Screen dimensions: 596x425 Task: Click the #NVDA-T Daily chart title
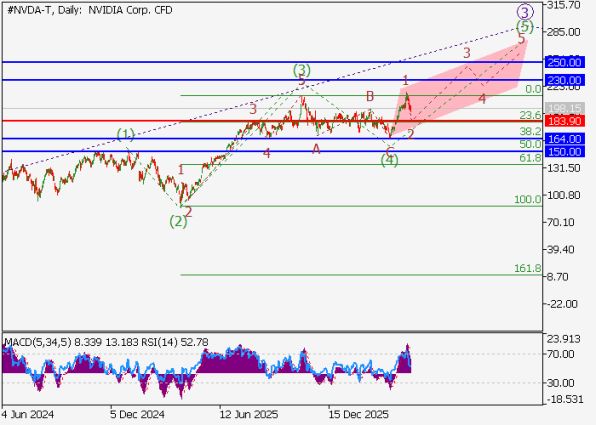pyautogui.click(x=90, y=10)
